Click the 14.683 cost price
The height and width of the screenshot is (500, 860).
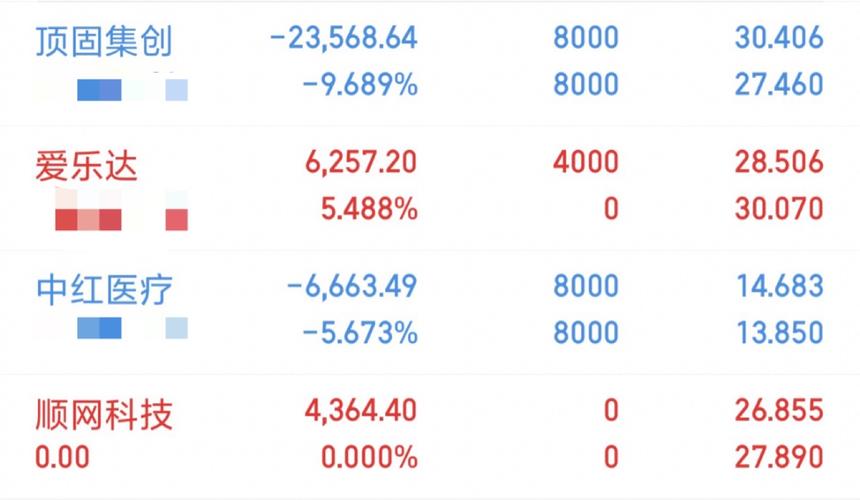[x=778, y=287]
